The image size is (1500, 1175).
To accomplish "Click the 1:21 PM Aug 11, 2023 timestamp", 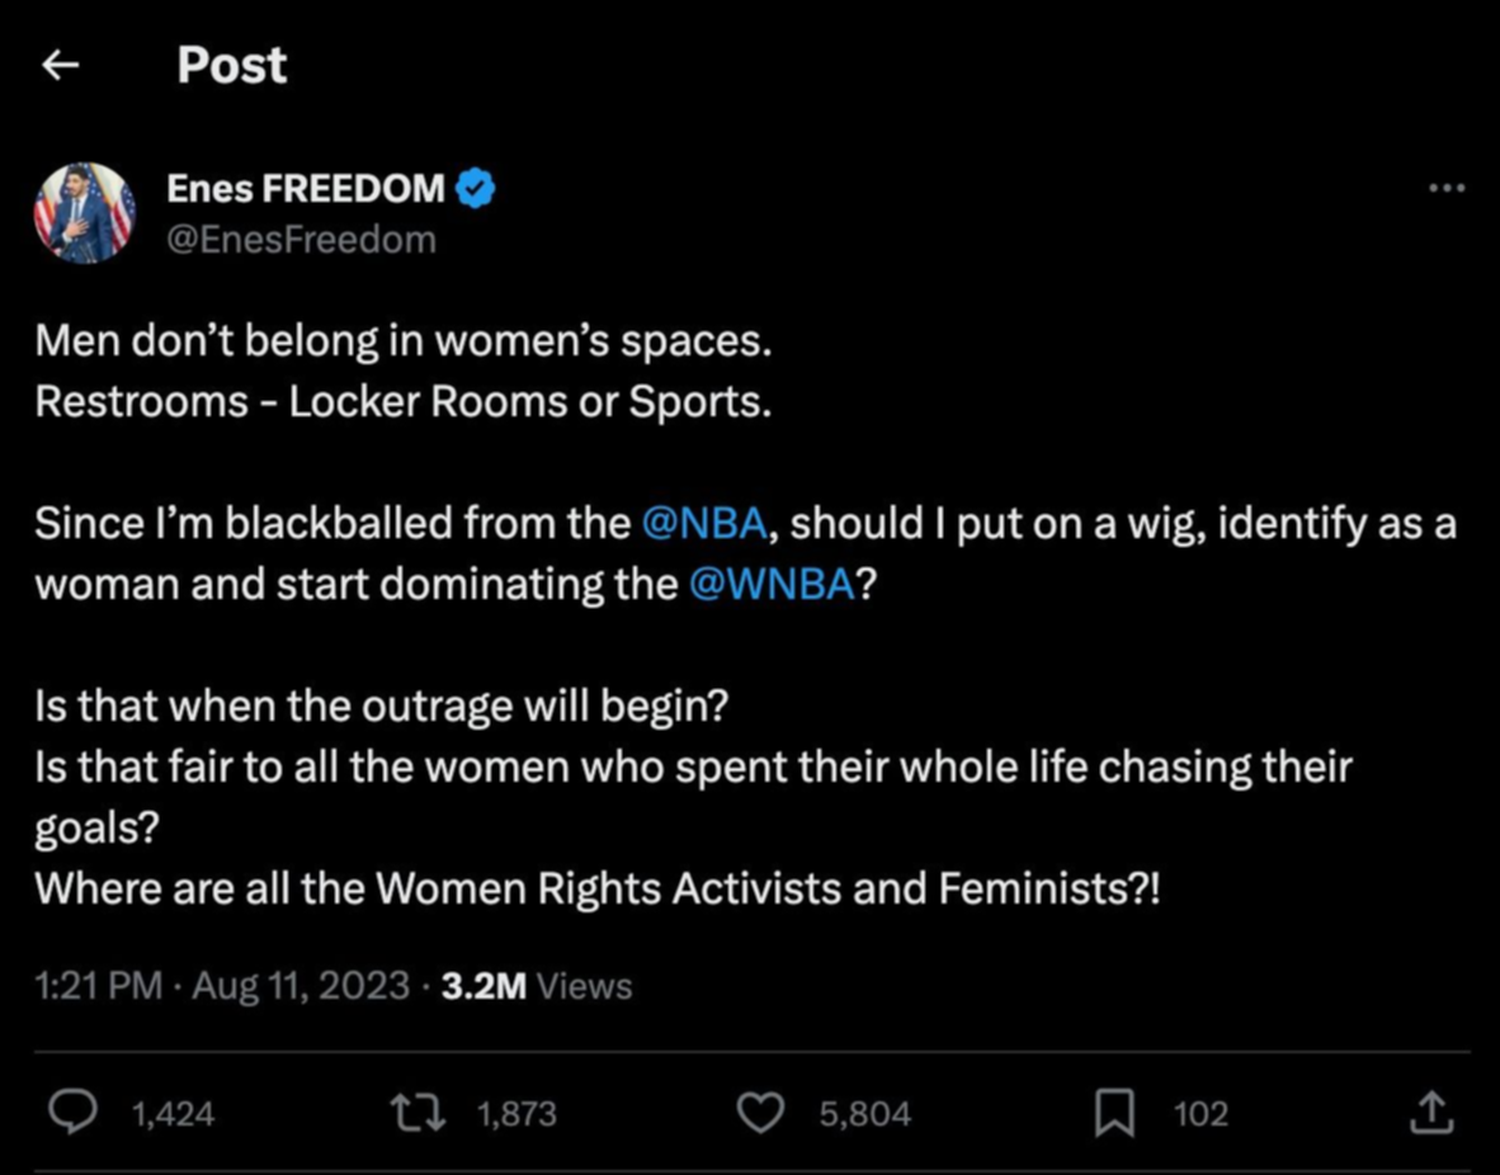I will (222, 986).
